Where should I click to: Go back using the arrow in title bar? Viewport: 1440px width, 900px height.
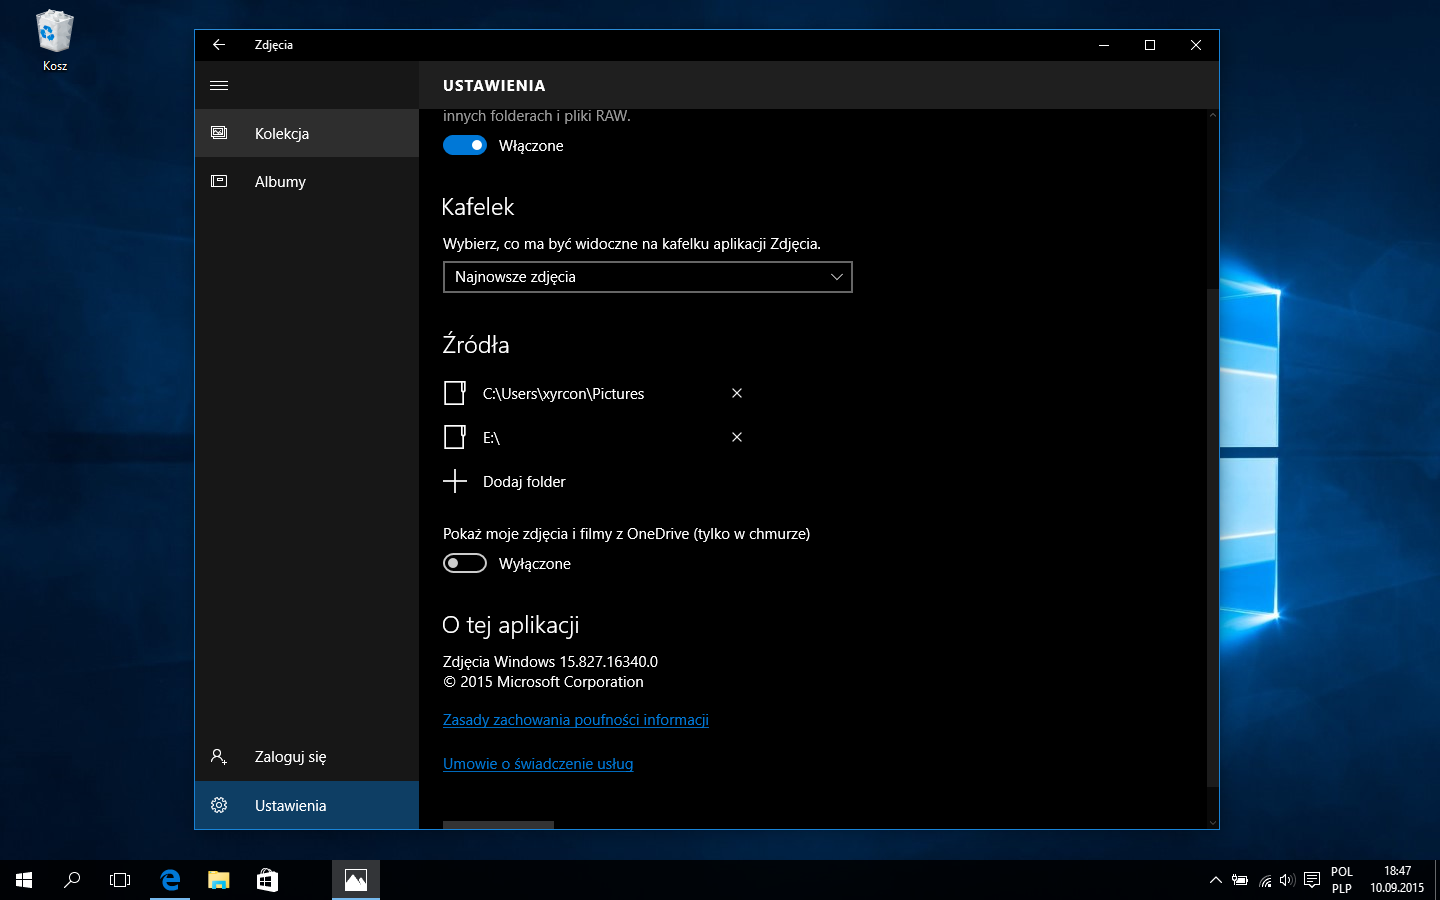(x=219, y=45)
